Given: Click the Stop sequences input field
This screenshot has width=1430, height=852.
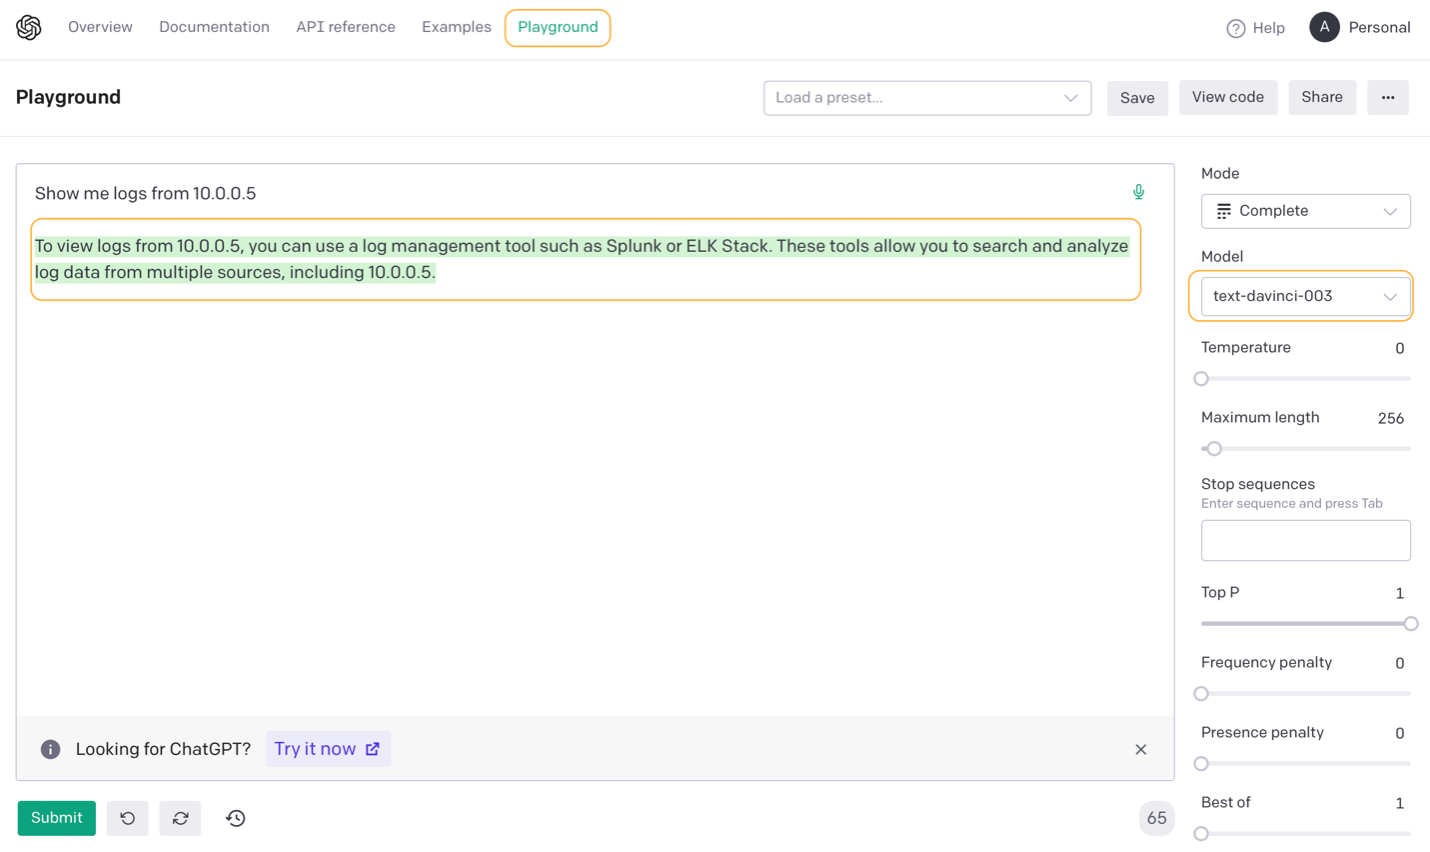Looking at the screenshot, I should click(x=1305, y=540).
